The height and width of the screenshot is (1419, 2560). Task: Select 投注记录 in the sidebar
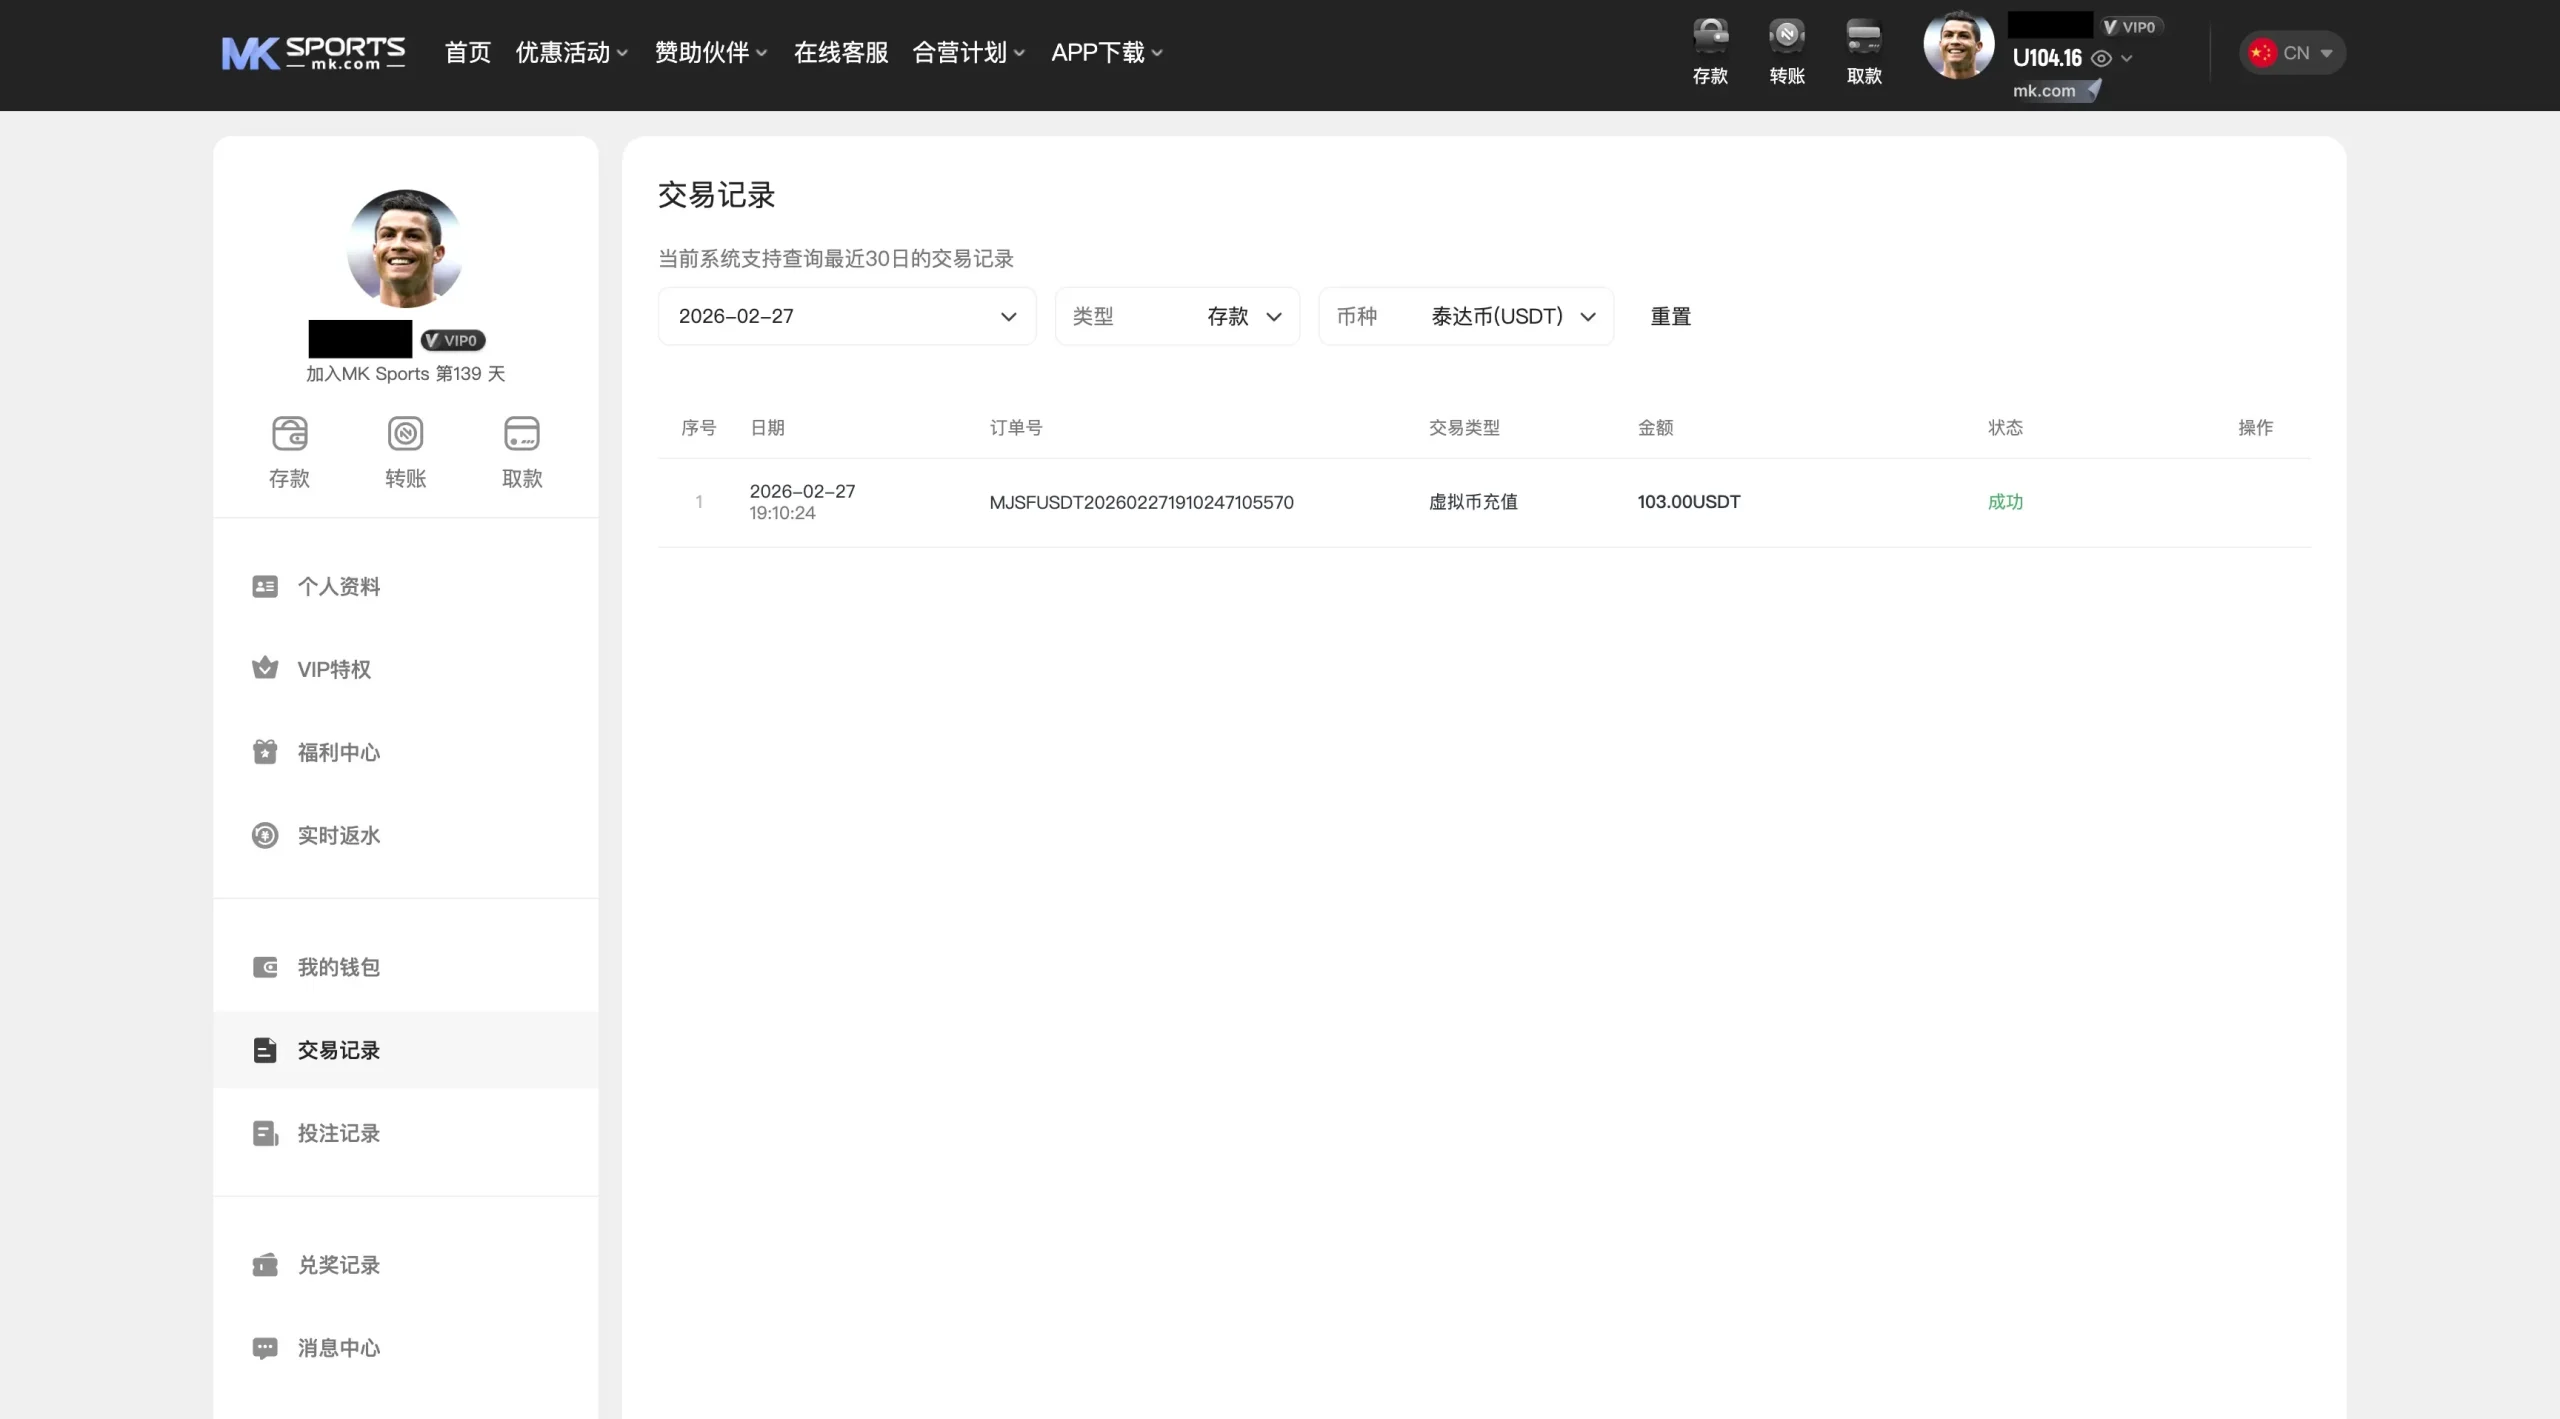pyautogui.click(x=338, y=1133)
